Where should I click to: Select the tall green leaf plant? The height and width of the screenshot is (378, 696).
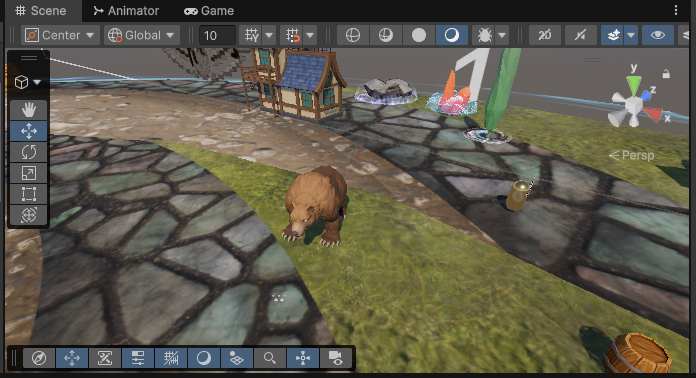point(502,90)
